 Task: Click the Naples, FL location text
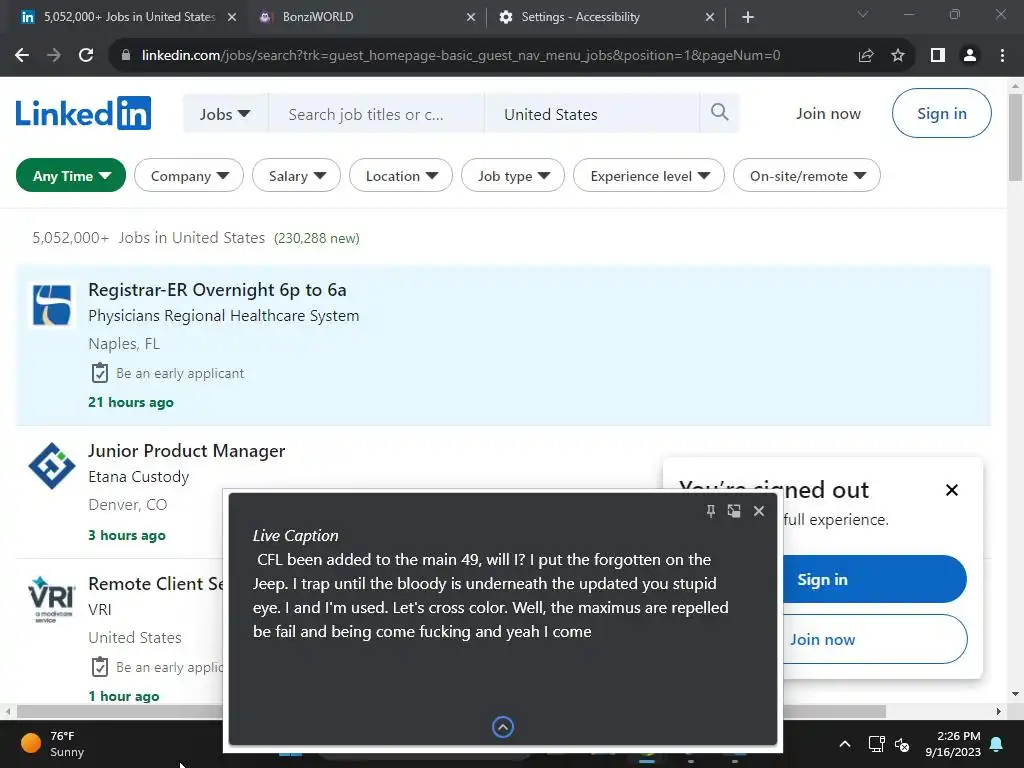pyautogui.click(x=124, y=344)
